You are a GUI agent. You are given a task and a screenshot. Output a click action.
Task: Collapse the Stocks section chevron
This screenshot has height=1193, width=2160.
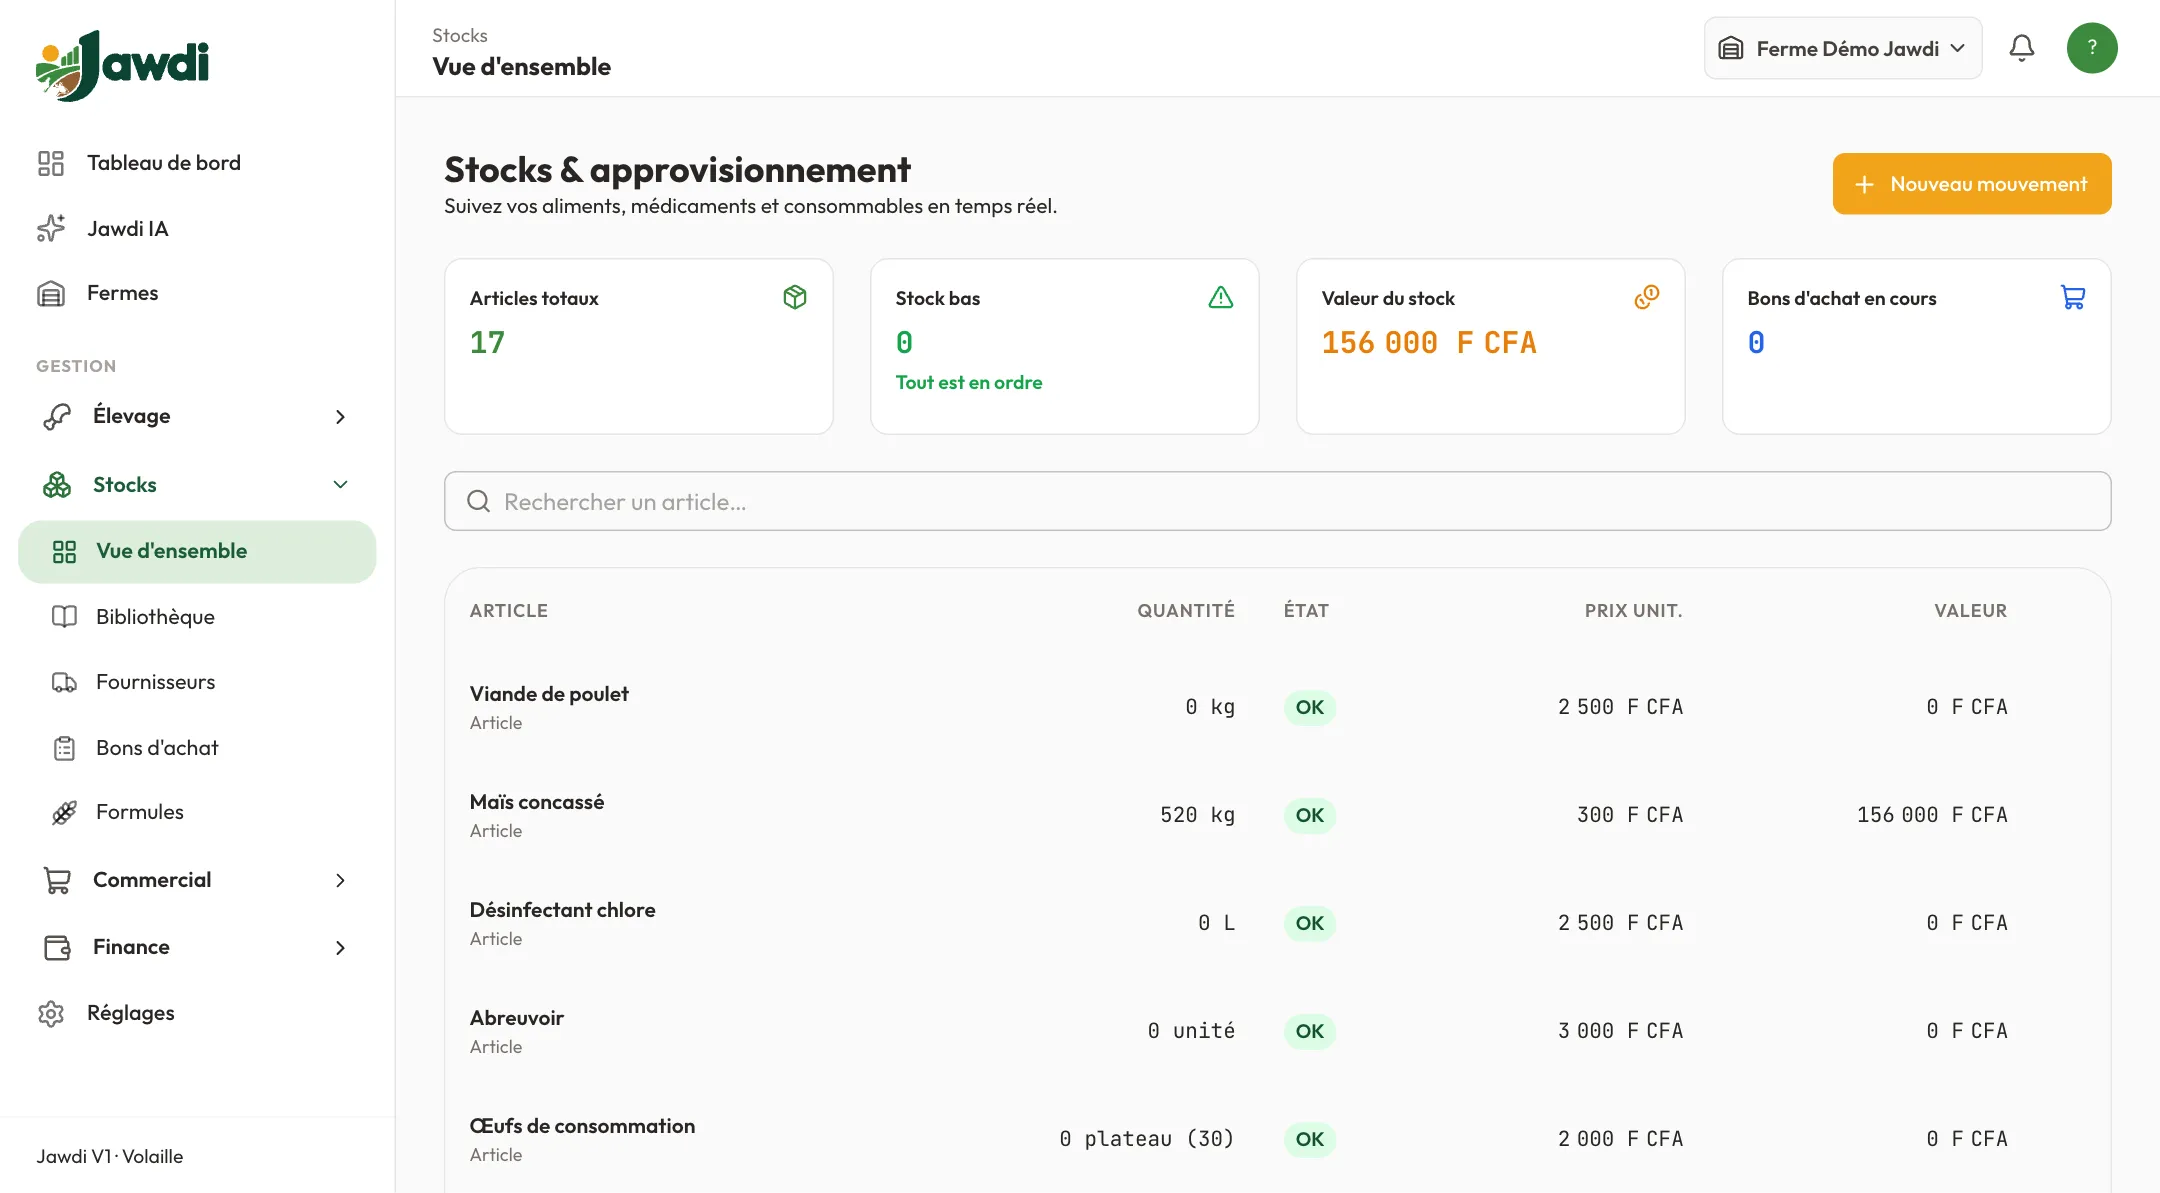pos(340,485)
